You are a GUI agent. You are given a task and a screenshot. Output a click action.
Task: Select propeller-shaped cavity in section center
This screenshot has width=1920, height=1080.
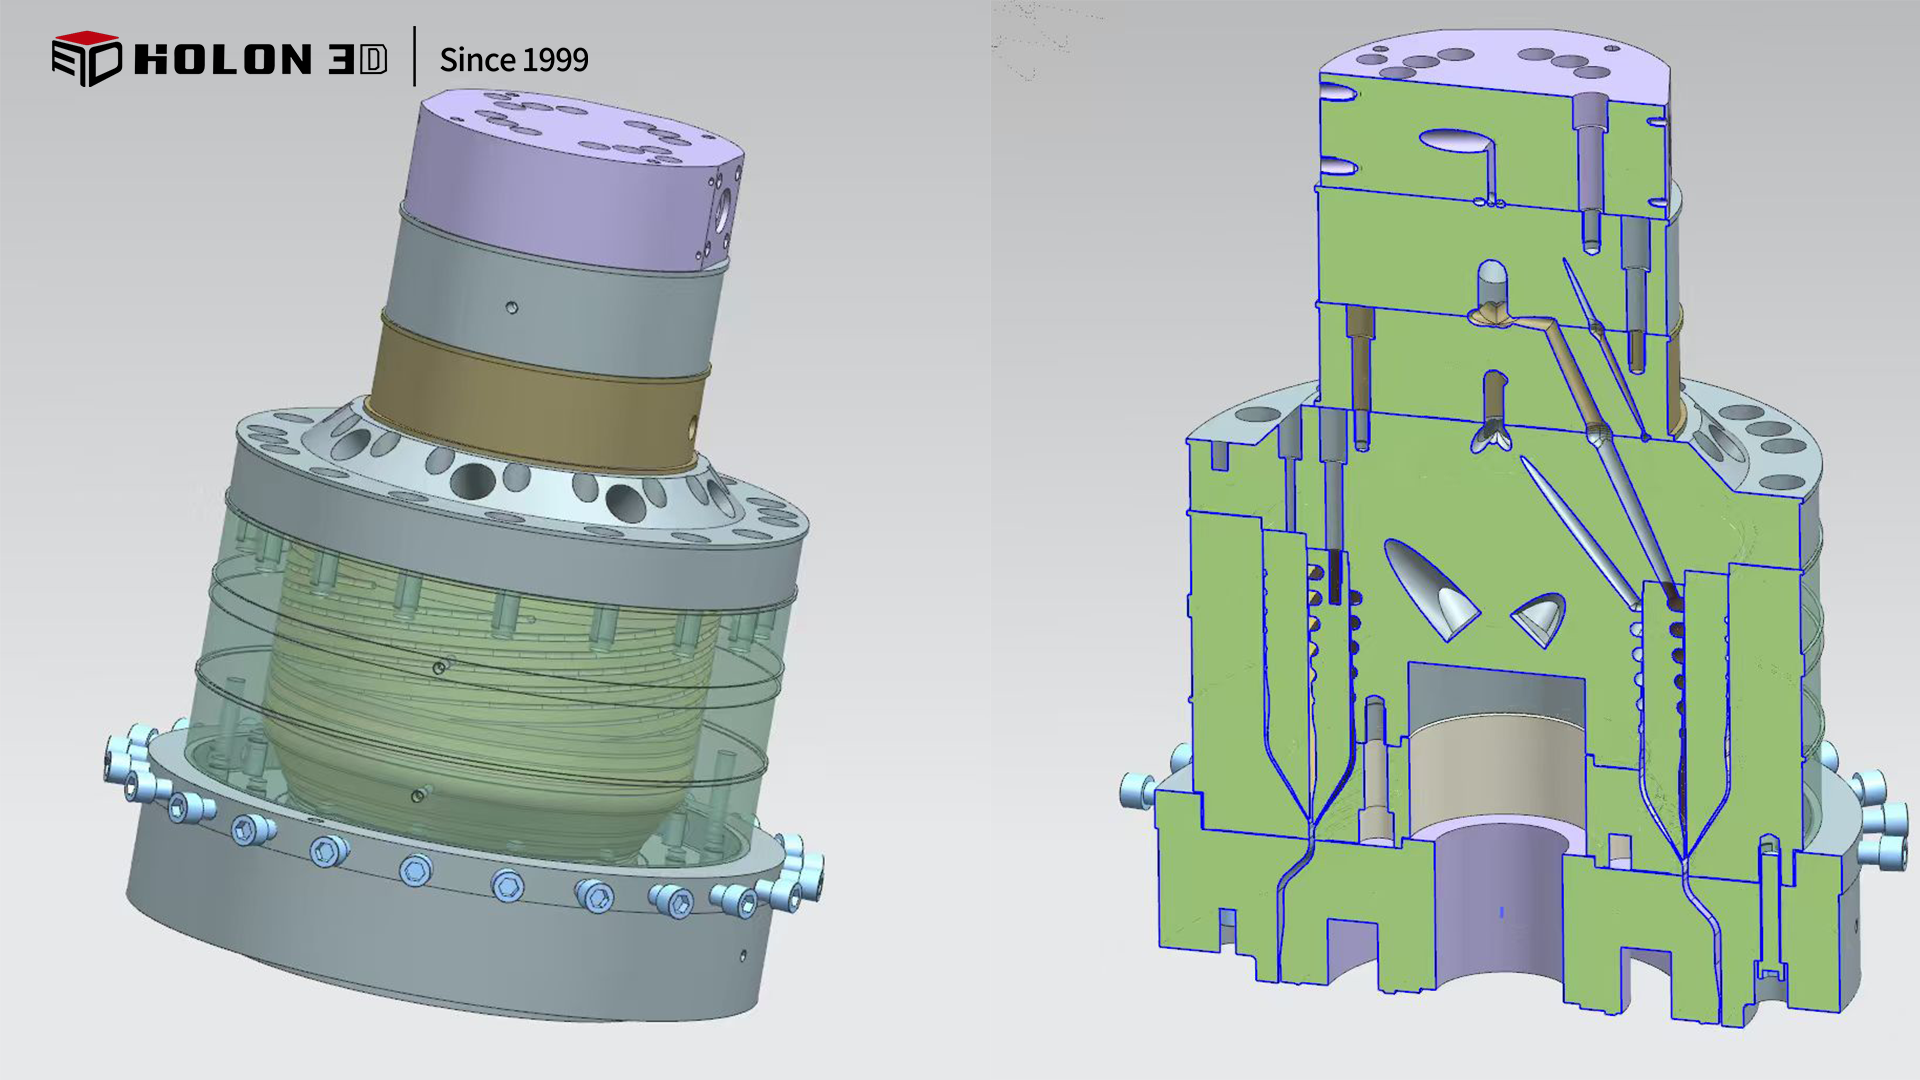pyautogui.click(x=1492, y=438)
